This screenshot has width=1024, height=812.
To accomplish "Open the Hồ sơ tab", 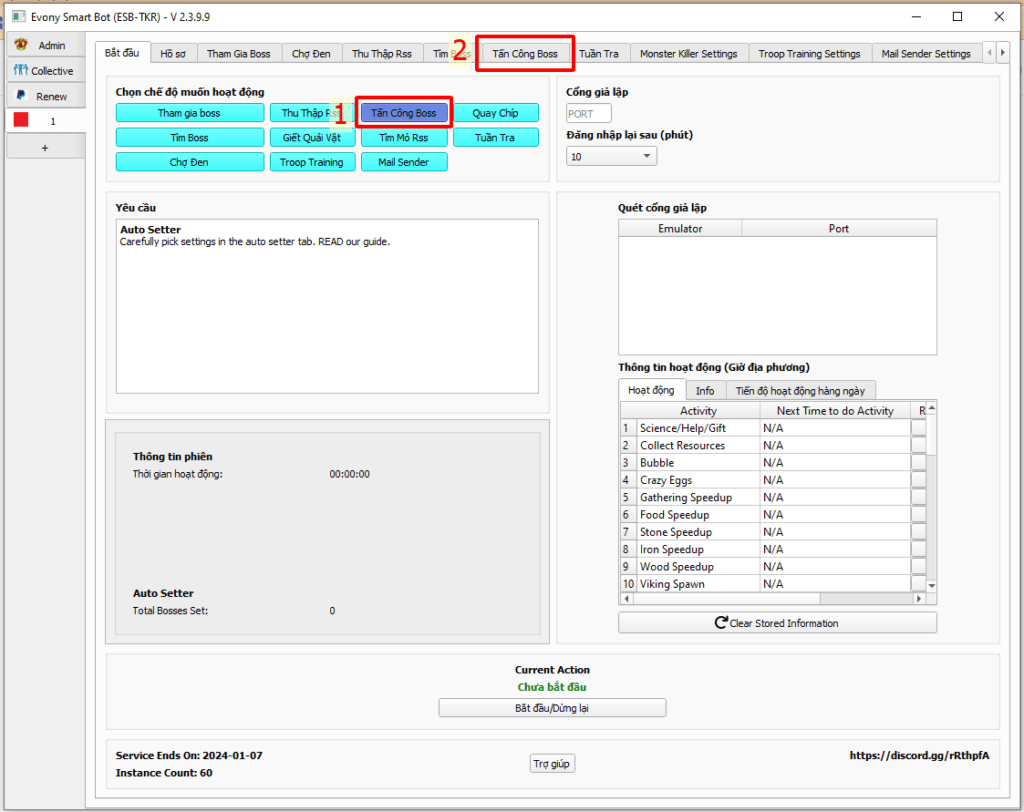I will [x=173, y=54].
